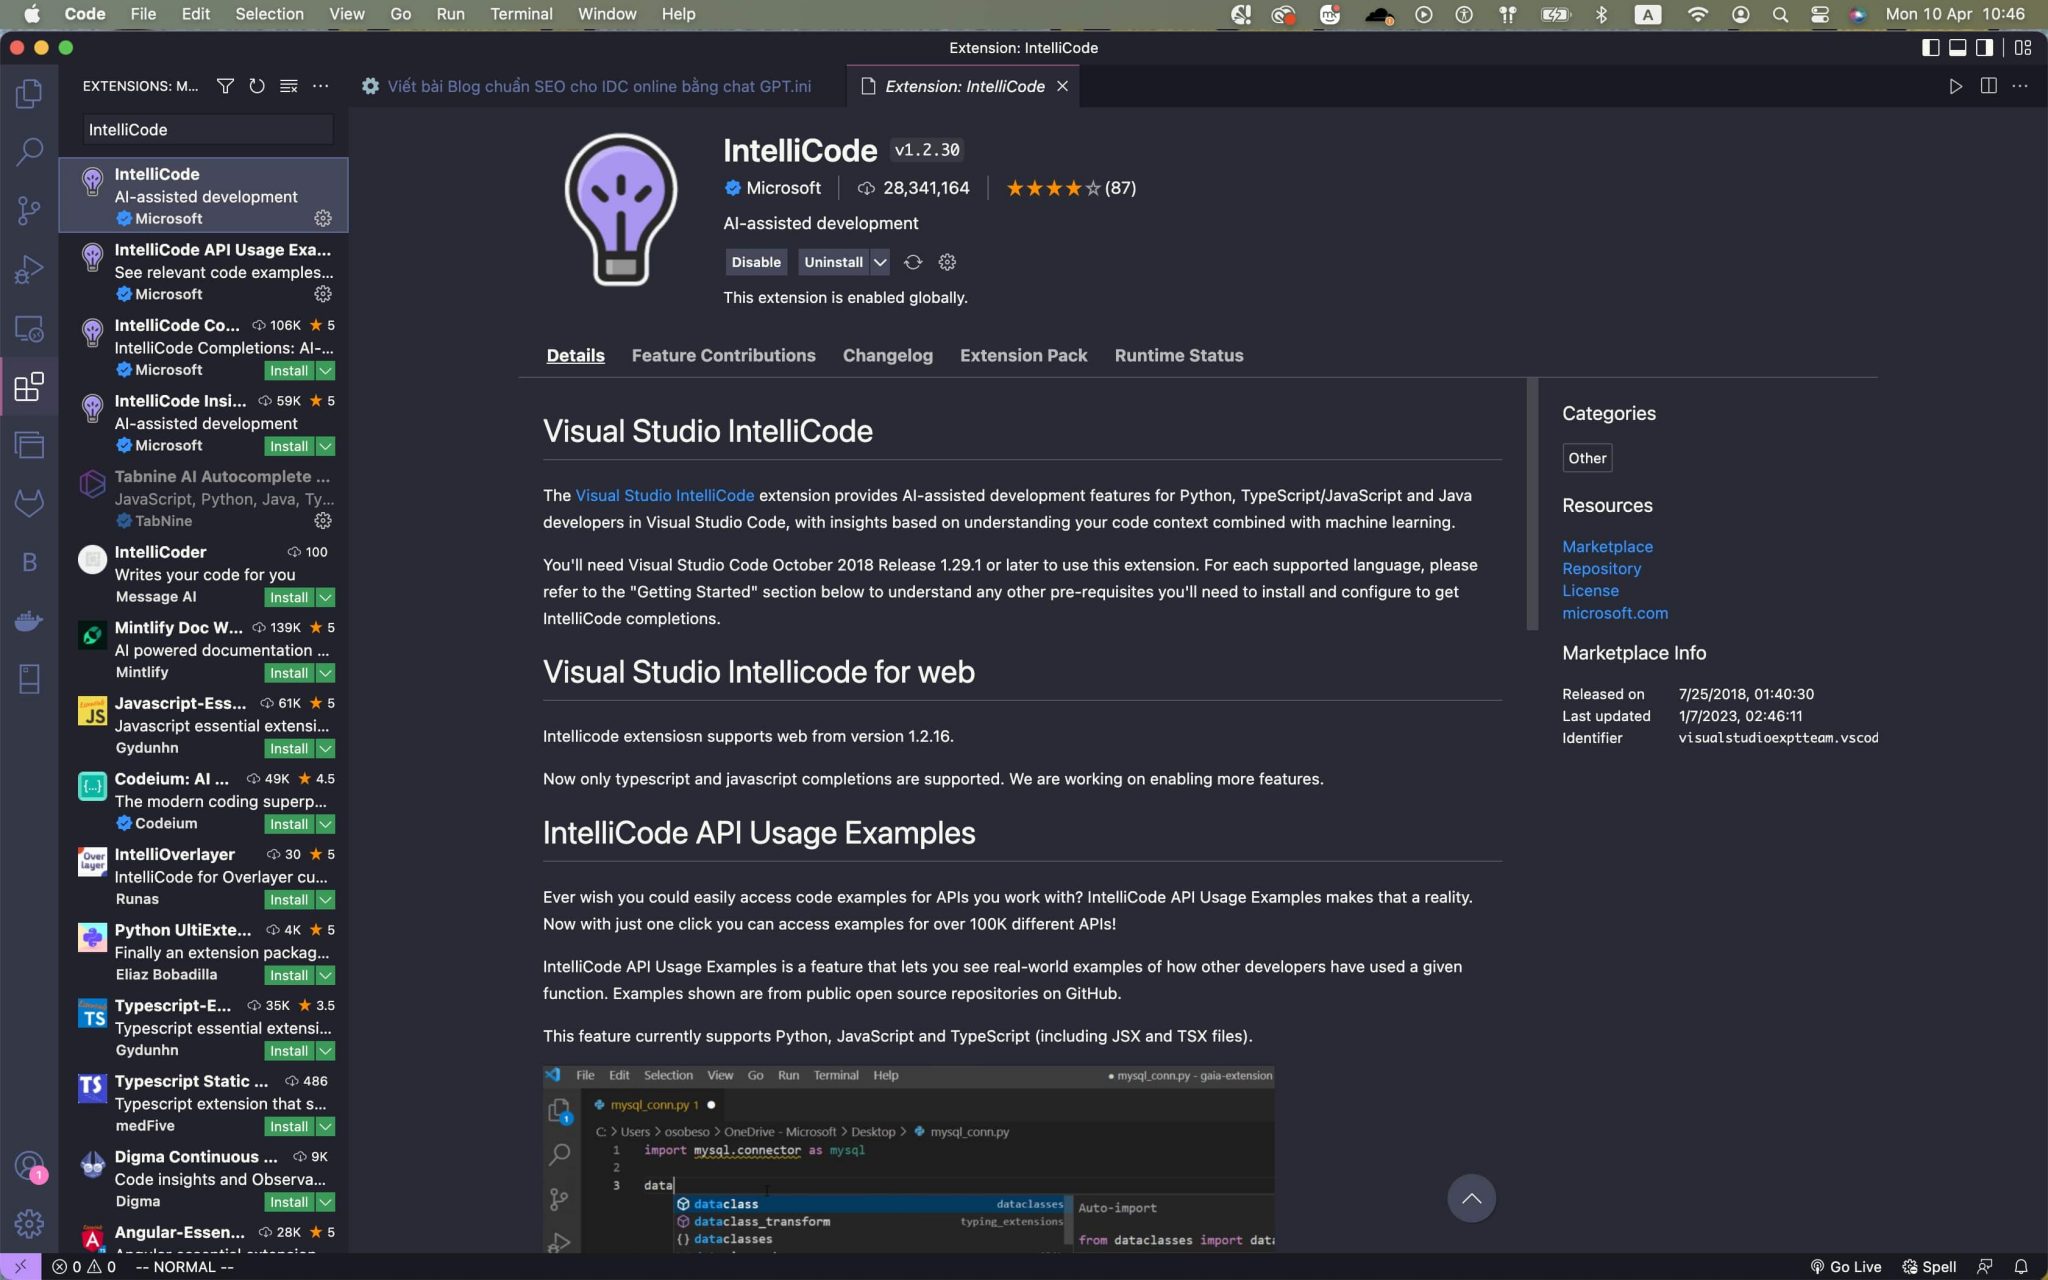2048x1280 pixels.
Task: Open the Docker view in activity bar
Action: pos(29,621)
